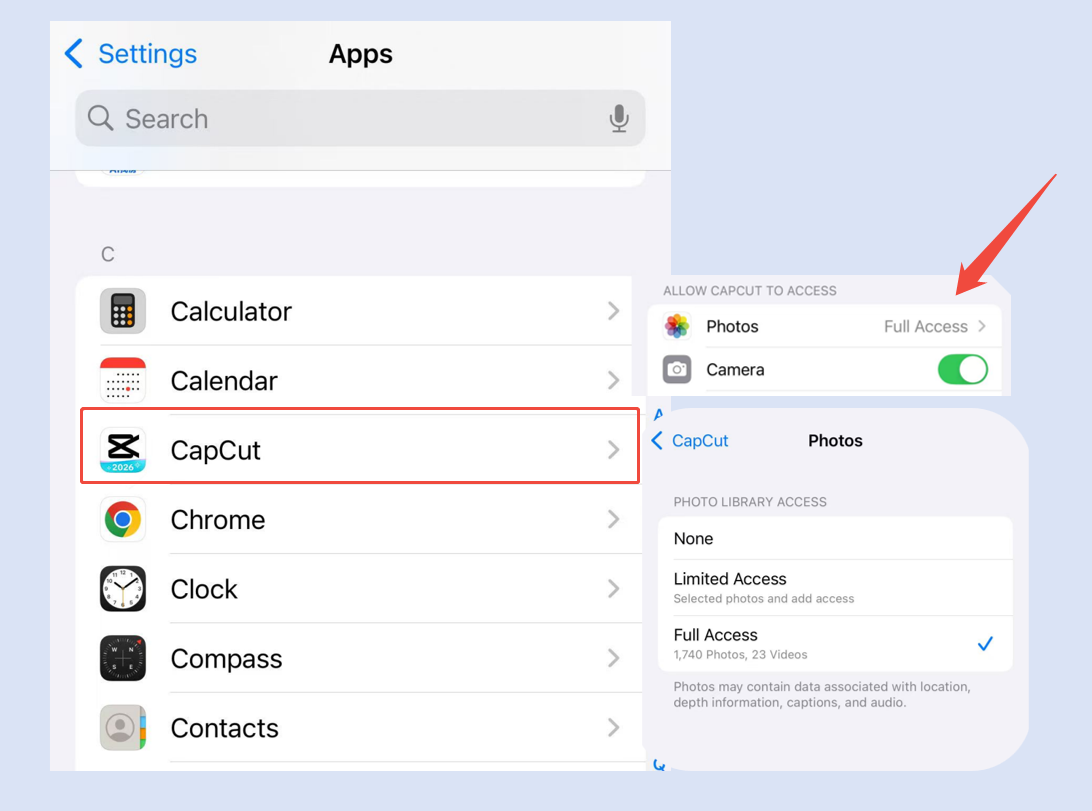
Task: Tap the CapCut app icon
Action: [123, 450]
